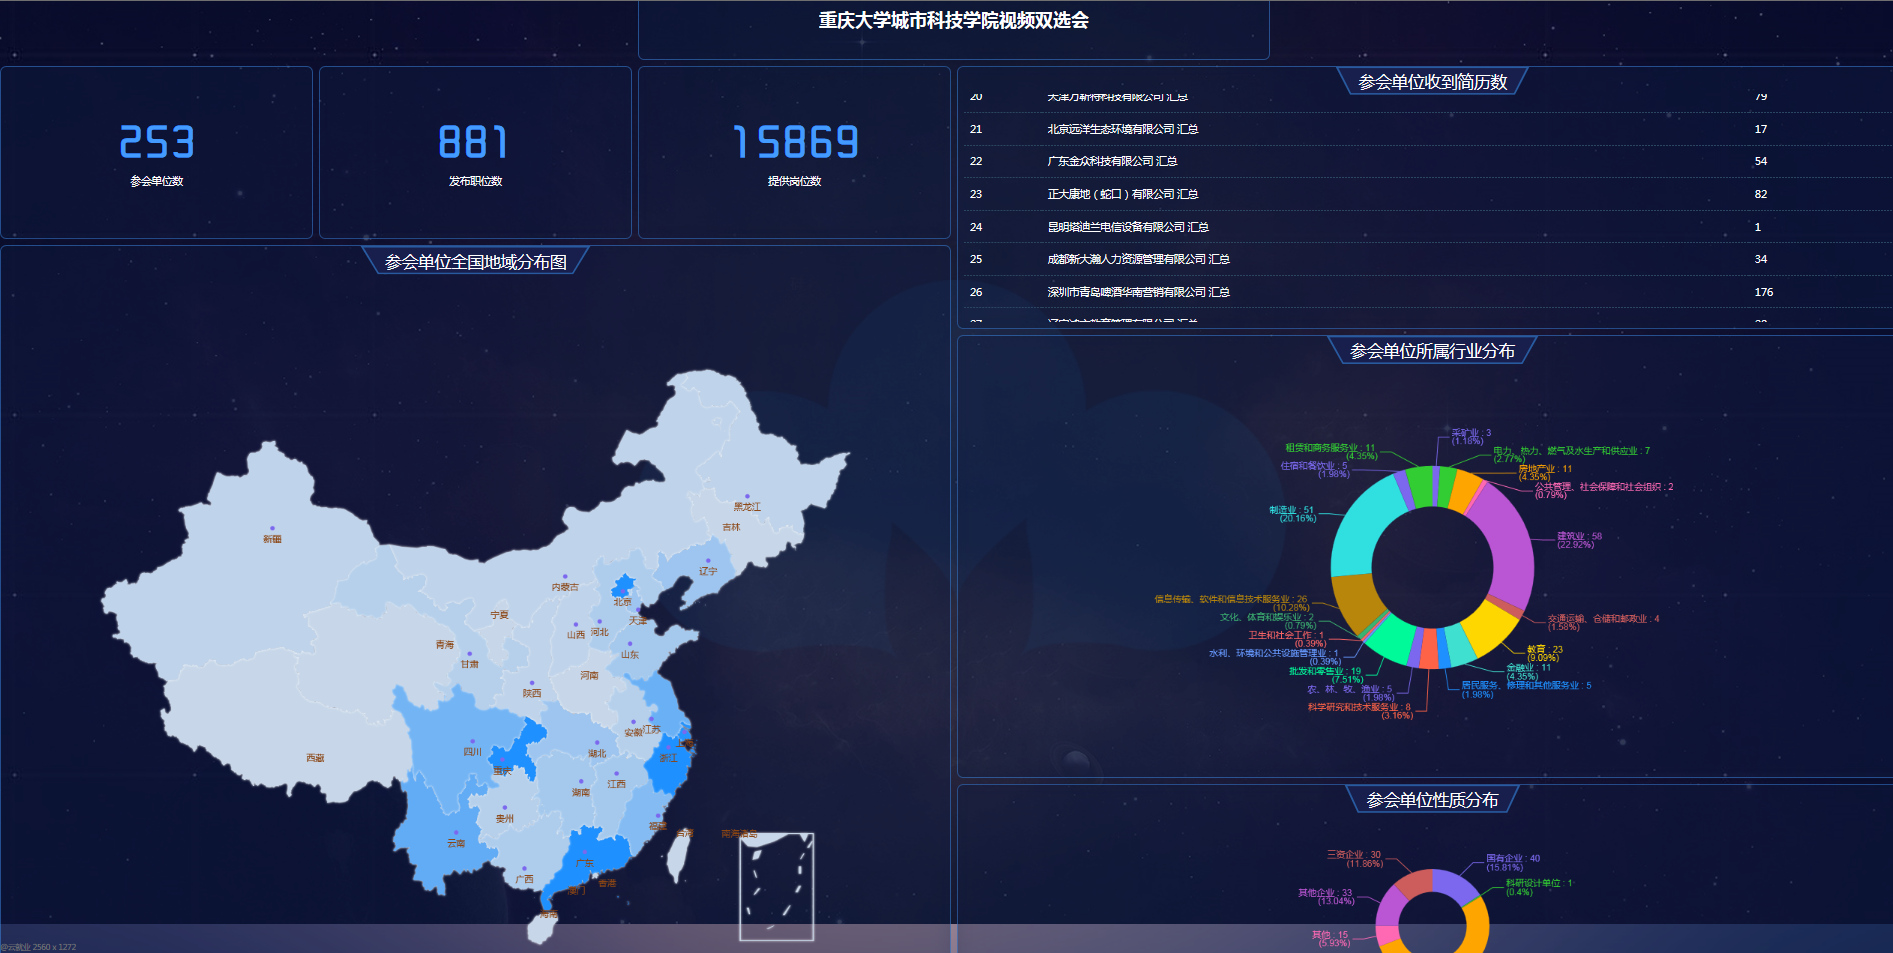Click the 参会单位所属行业分布 panel header
Screen dimensions: 1893x953
pyautogui.click(x=1431, y=351)
